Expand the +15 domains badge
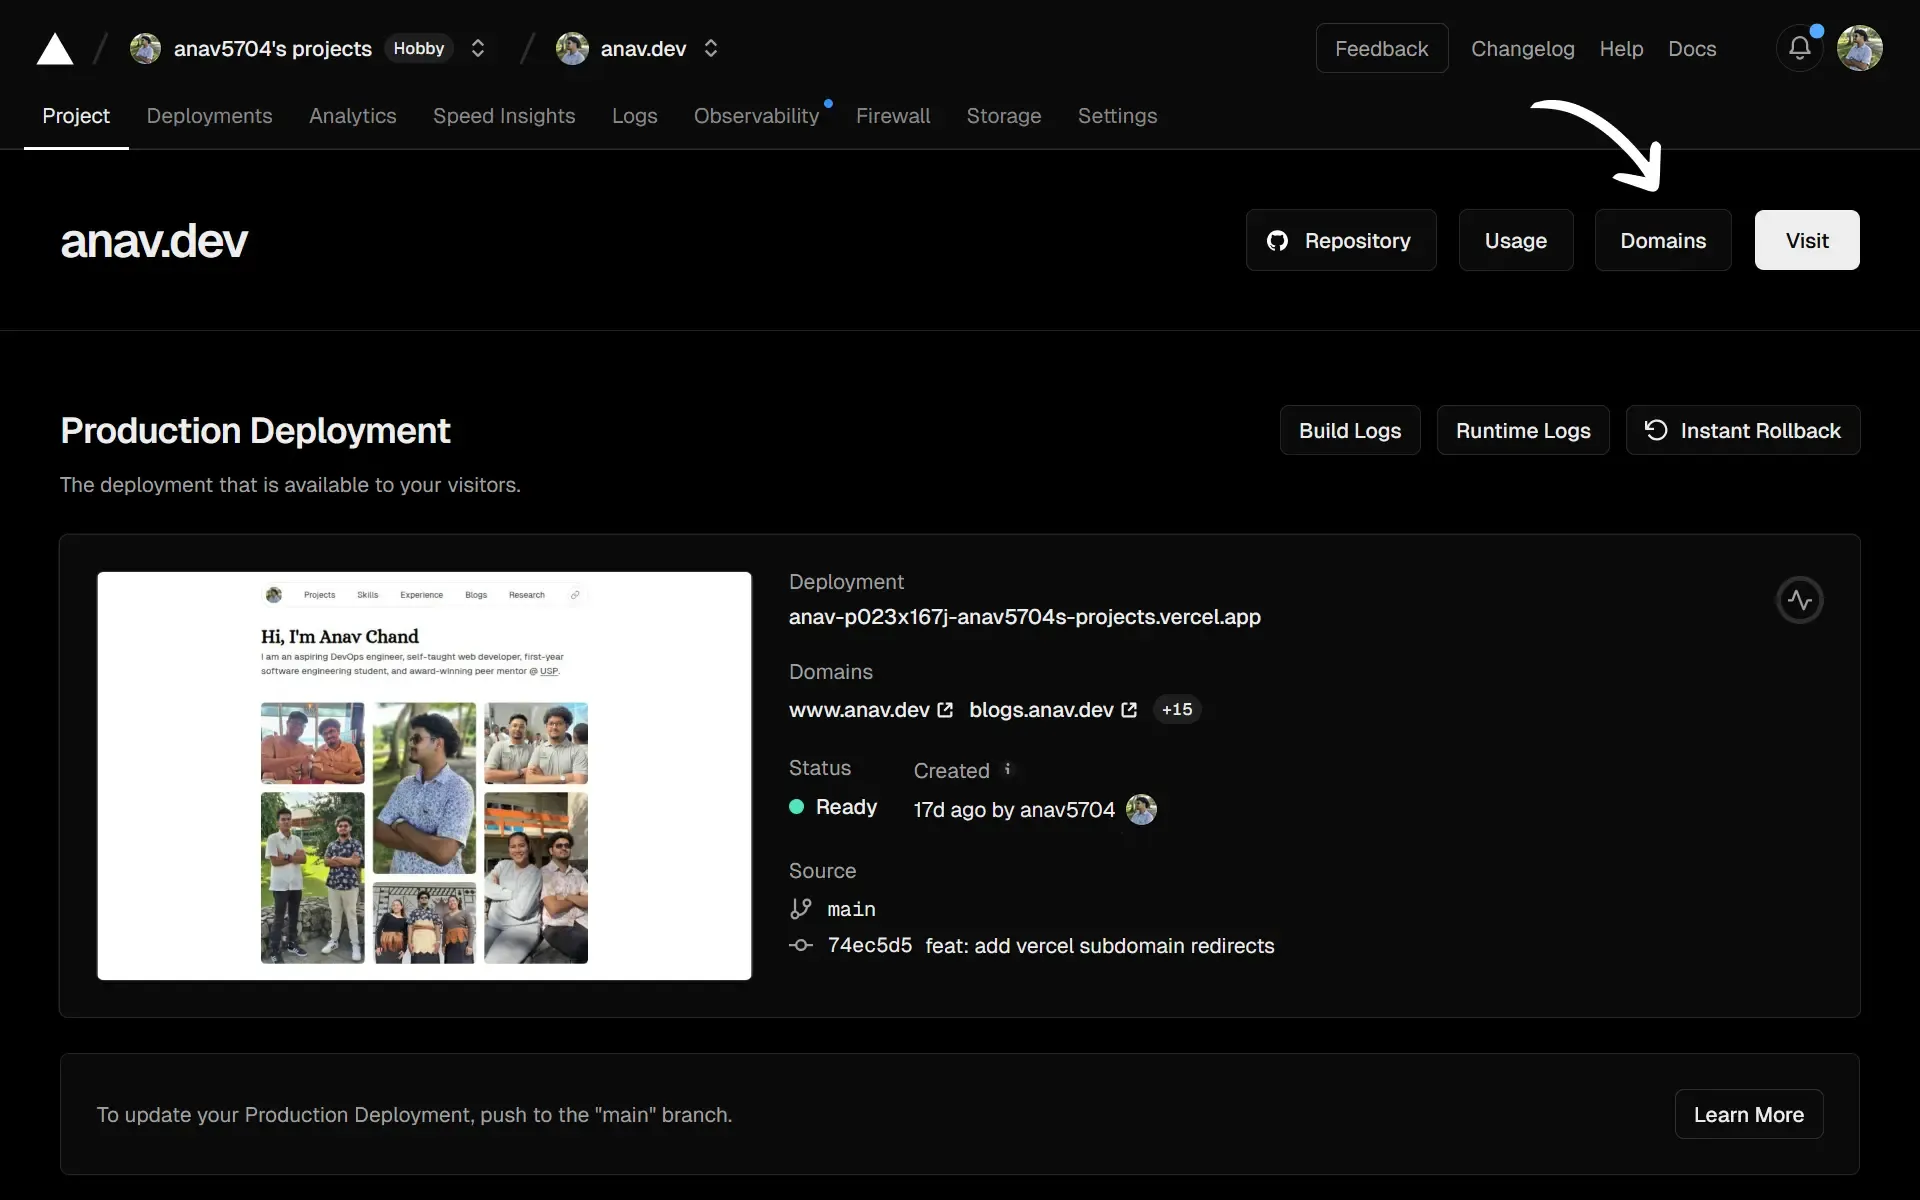 [x=1177, y=709]
